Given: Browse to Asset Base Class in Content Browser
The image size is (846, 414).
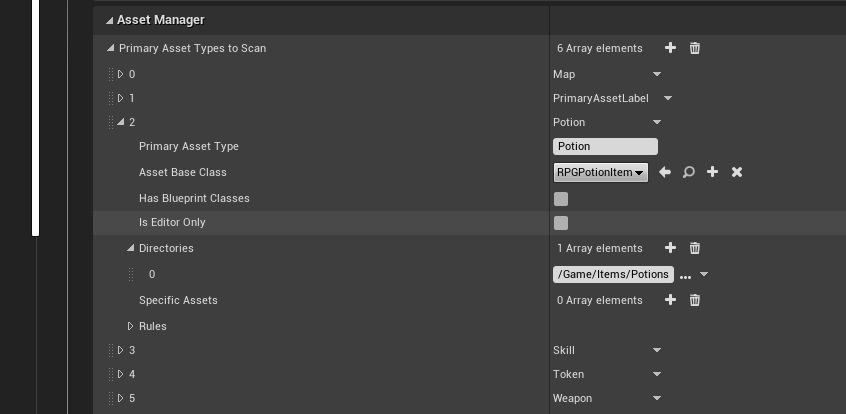Looking at the screenshot, I should point(689,172).
